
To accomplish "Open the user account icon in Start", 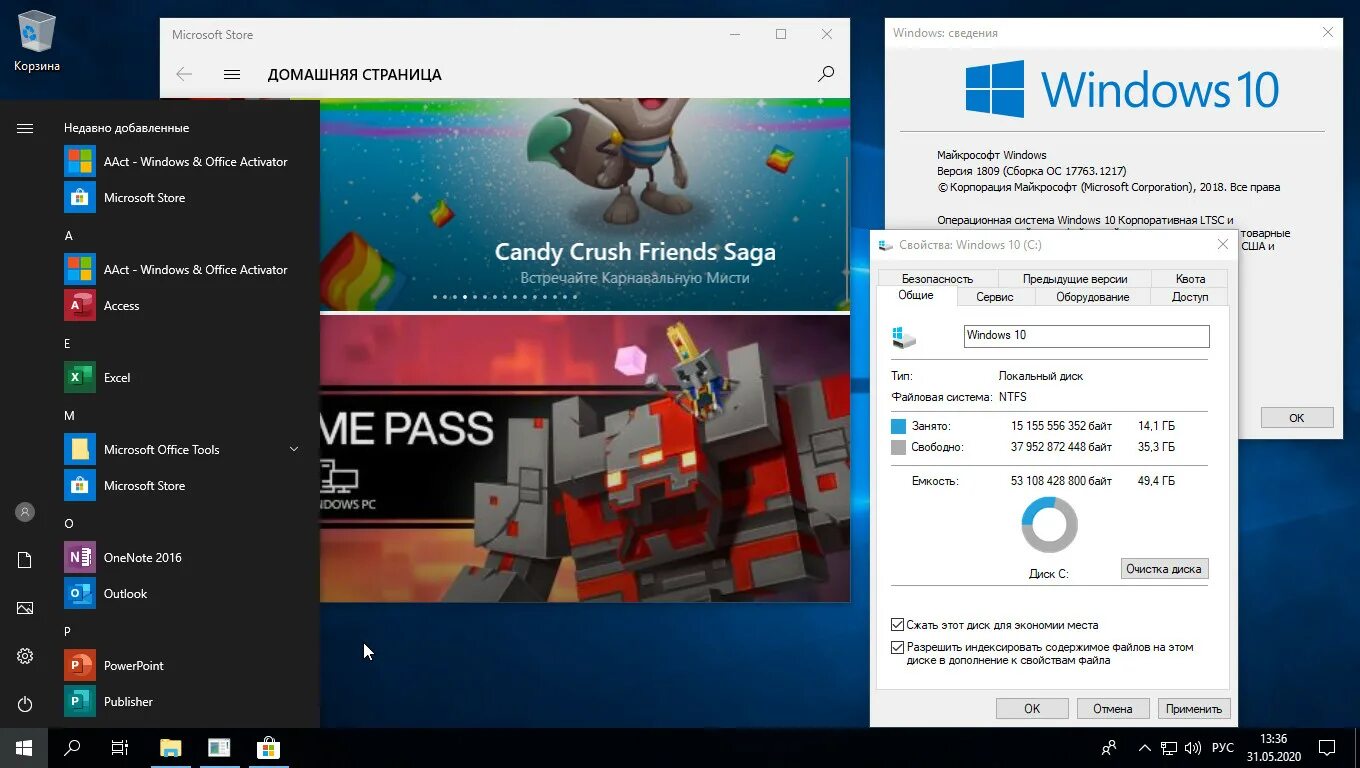I will [25, 512].
